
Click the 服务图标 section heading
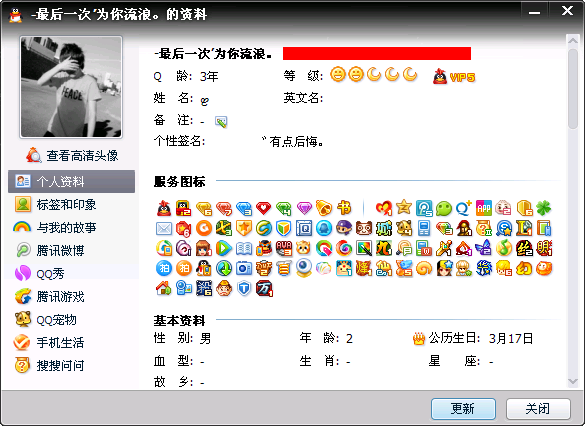click(x=179, y=182)
